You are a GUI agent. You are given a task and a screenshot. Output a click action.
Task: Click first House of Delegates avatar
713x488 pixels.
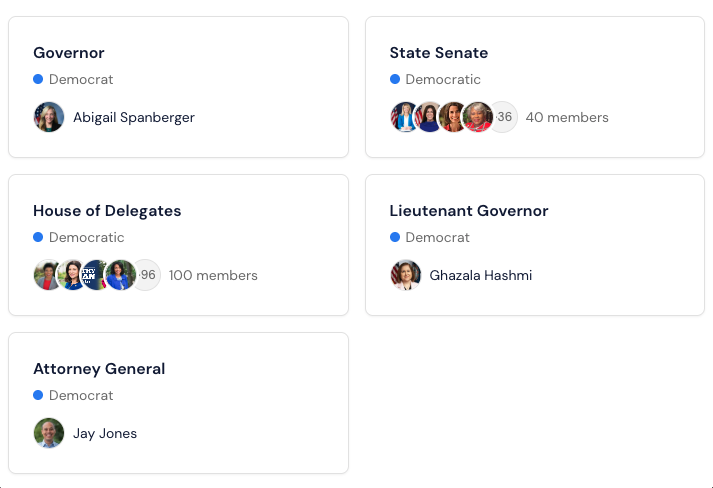click(x=47, y=275)
